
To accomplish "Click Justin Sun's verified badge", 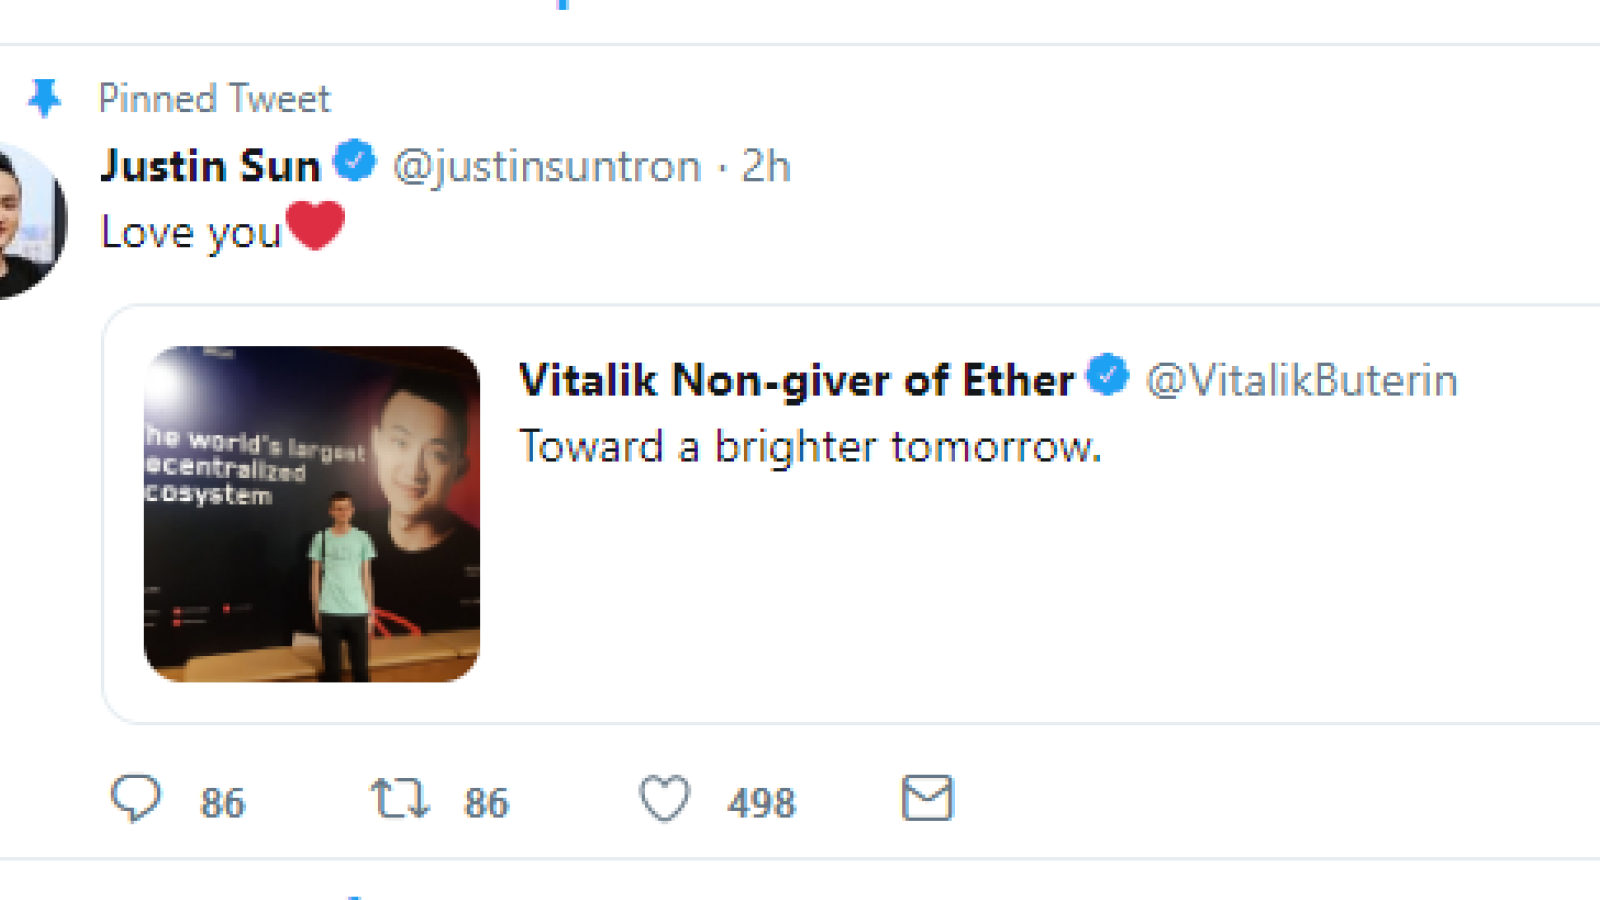I will coord(354,161).
